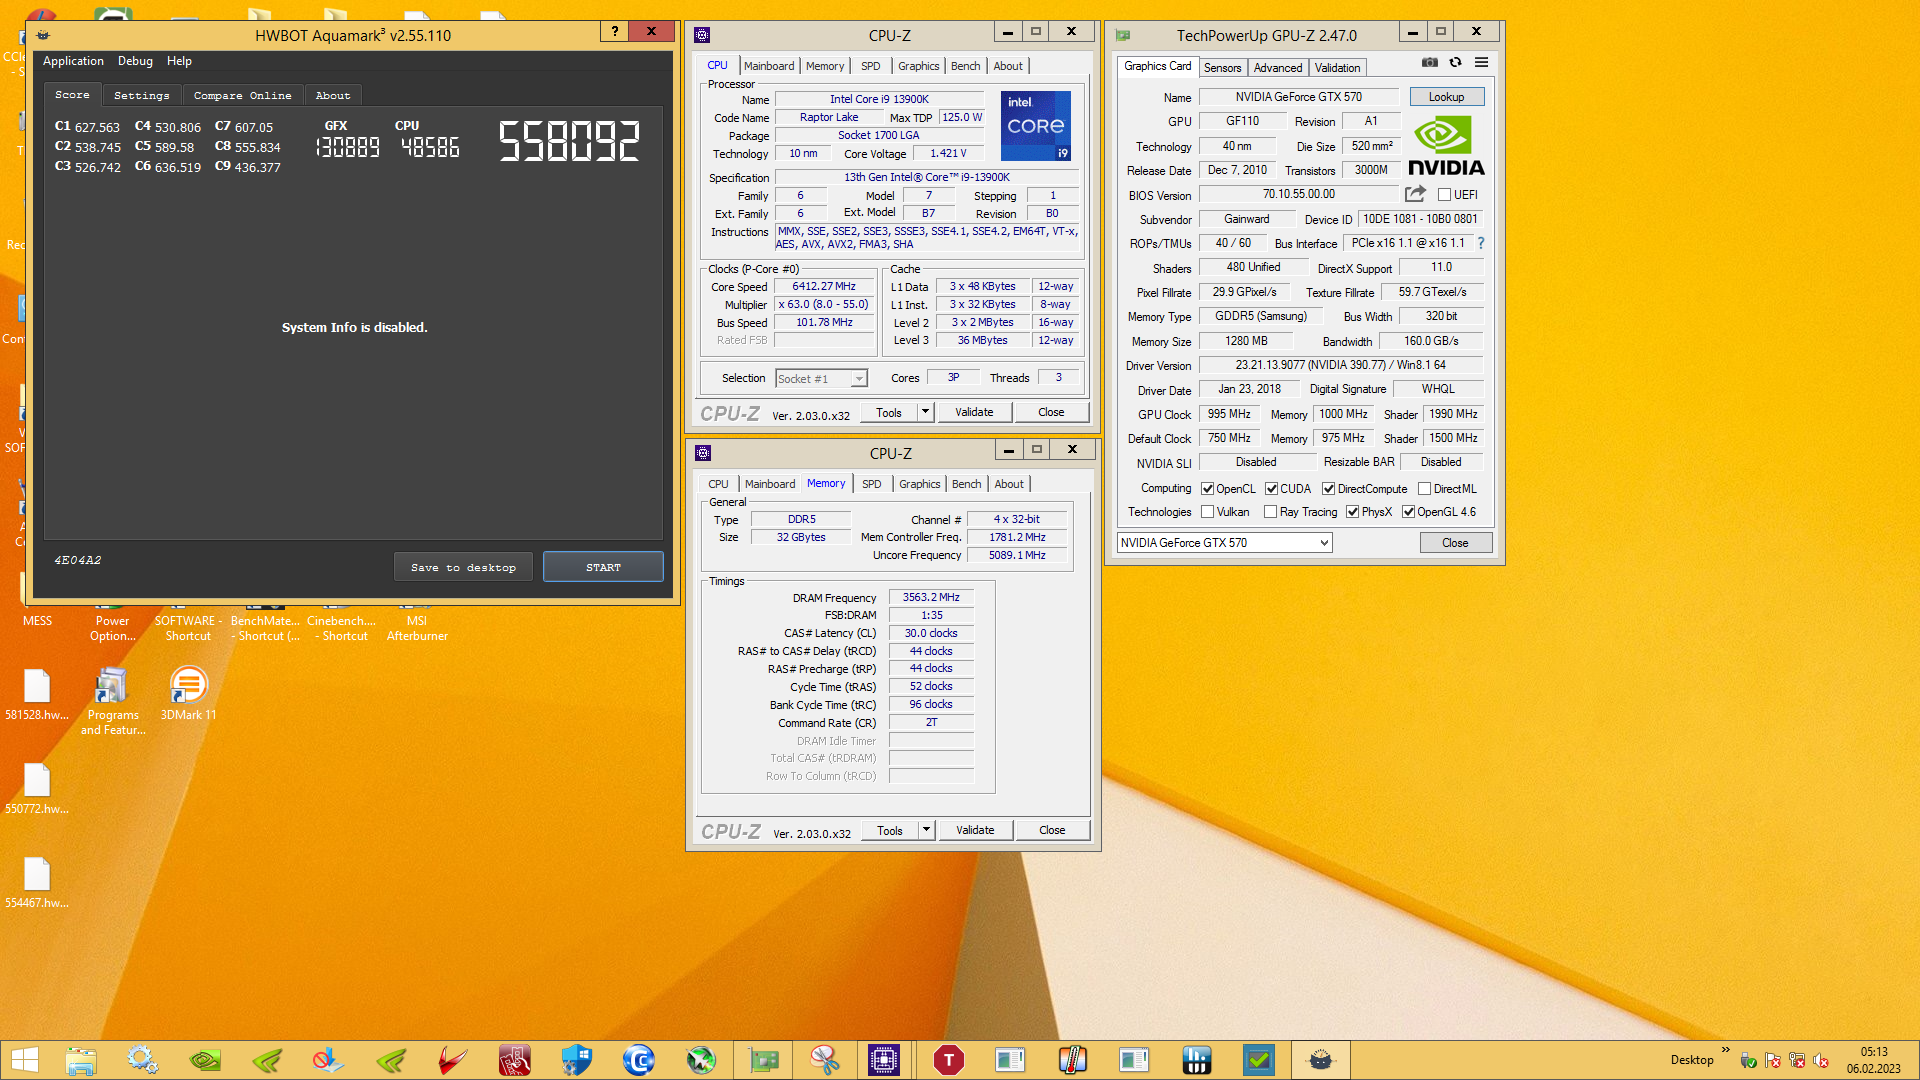Toggle the PhysX checkbox
This screenshot has width=1920, height=1080.
point(1352,512)
